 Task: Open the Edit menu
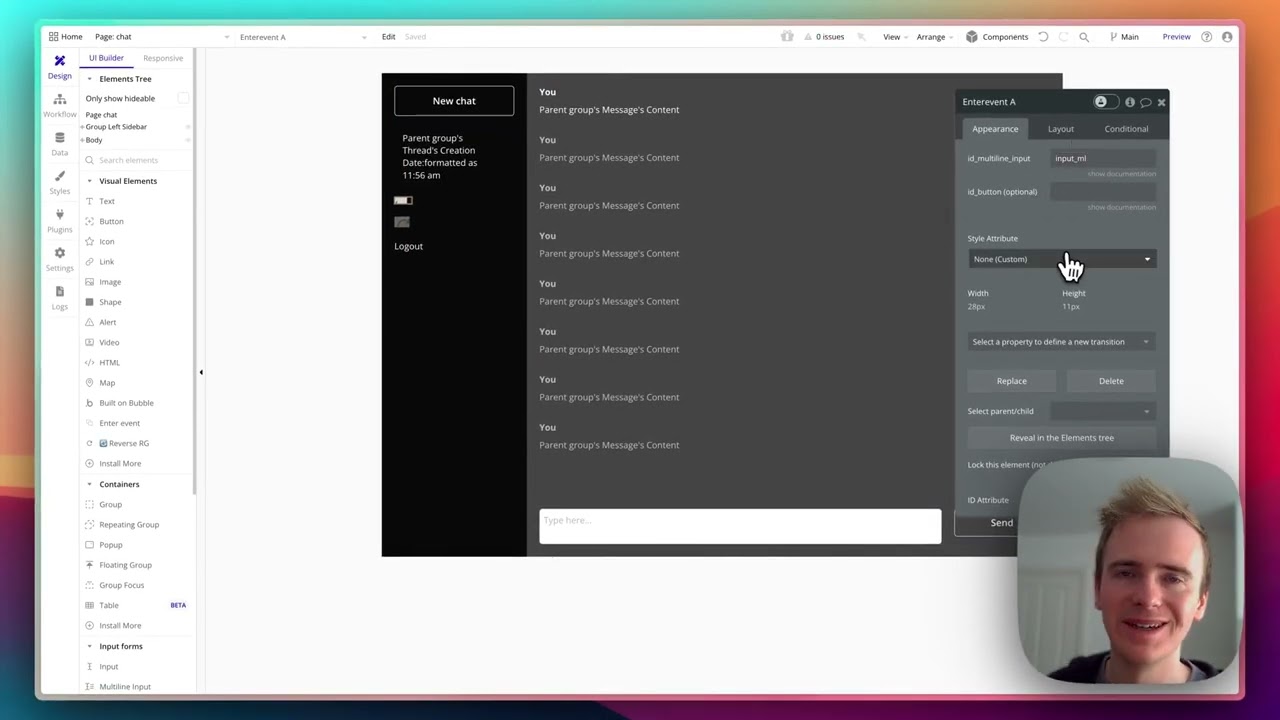pyautogui.click(x=388, y=37)
